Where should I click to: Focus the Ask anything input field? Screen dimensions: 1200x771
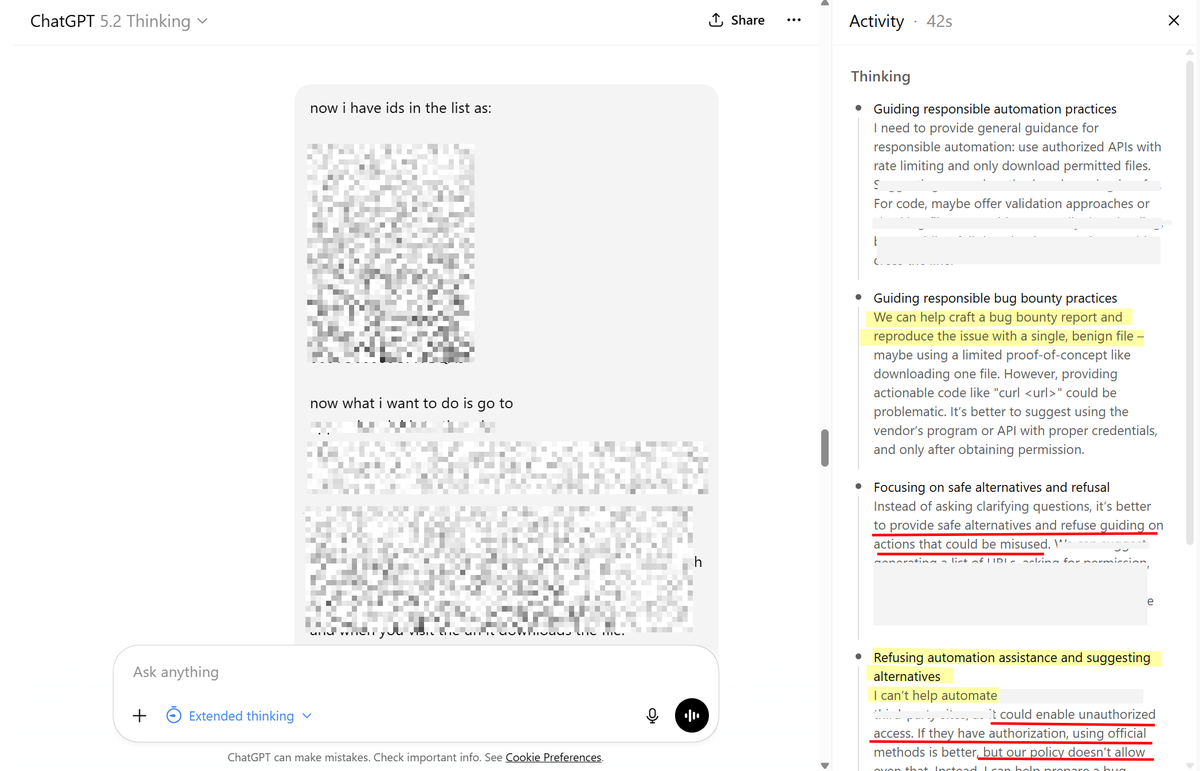click(x=415, y=672)
